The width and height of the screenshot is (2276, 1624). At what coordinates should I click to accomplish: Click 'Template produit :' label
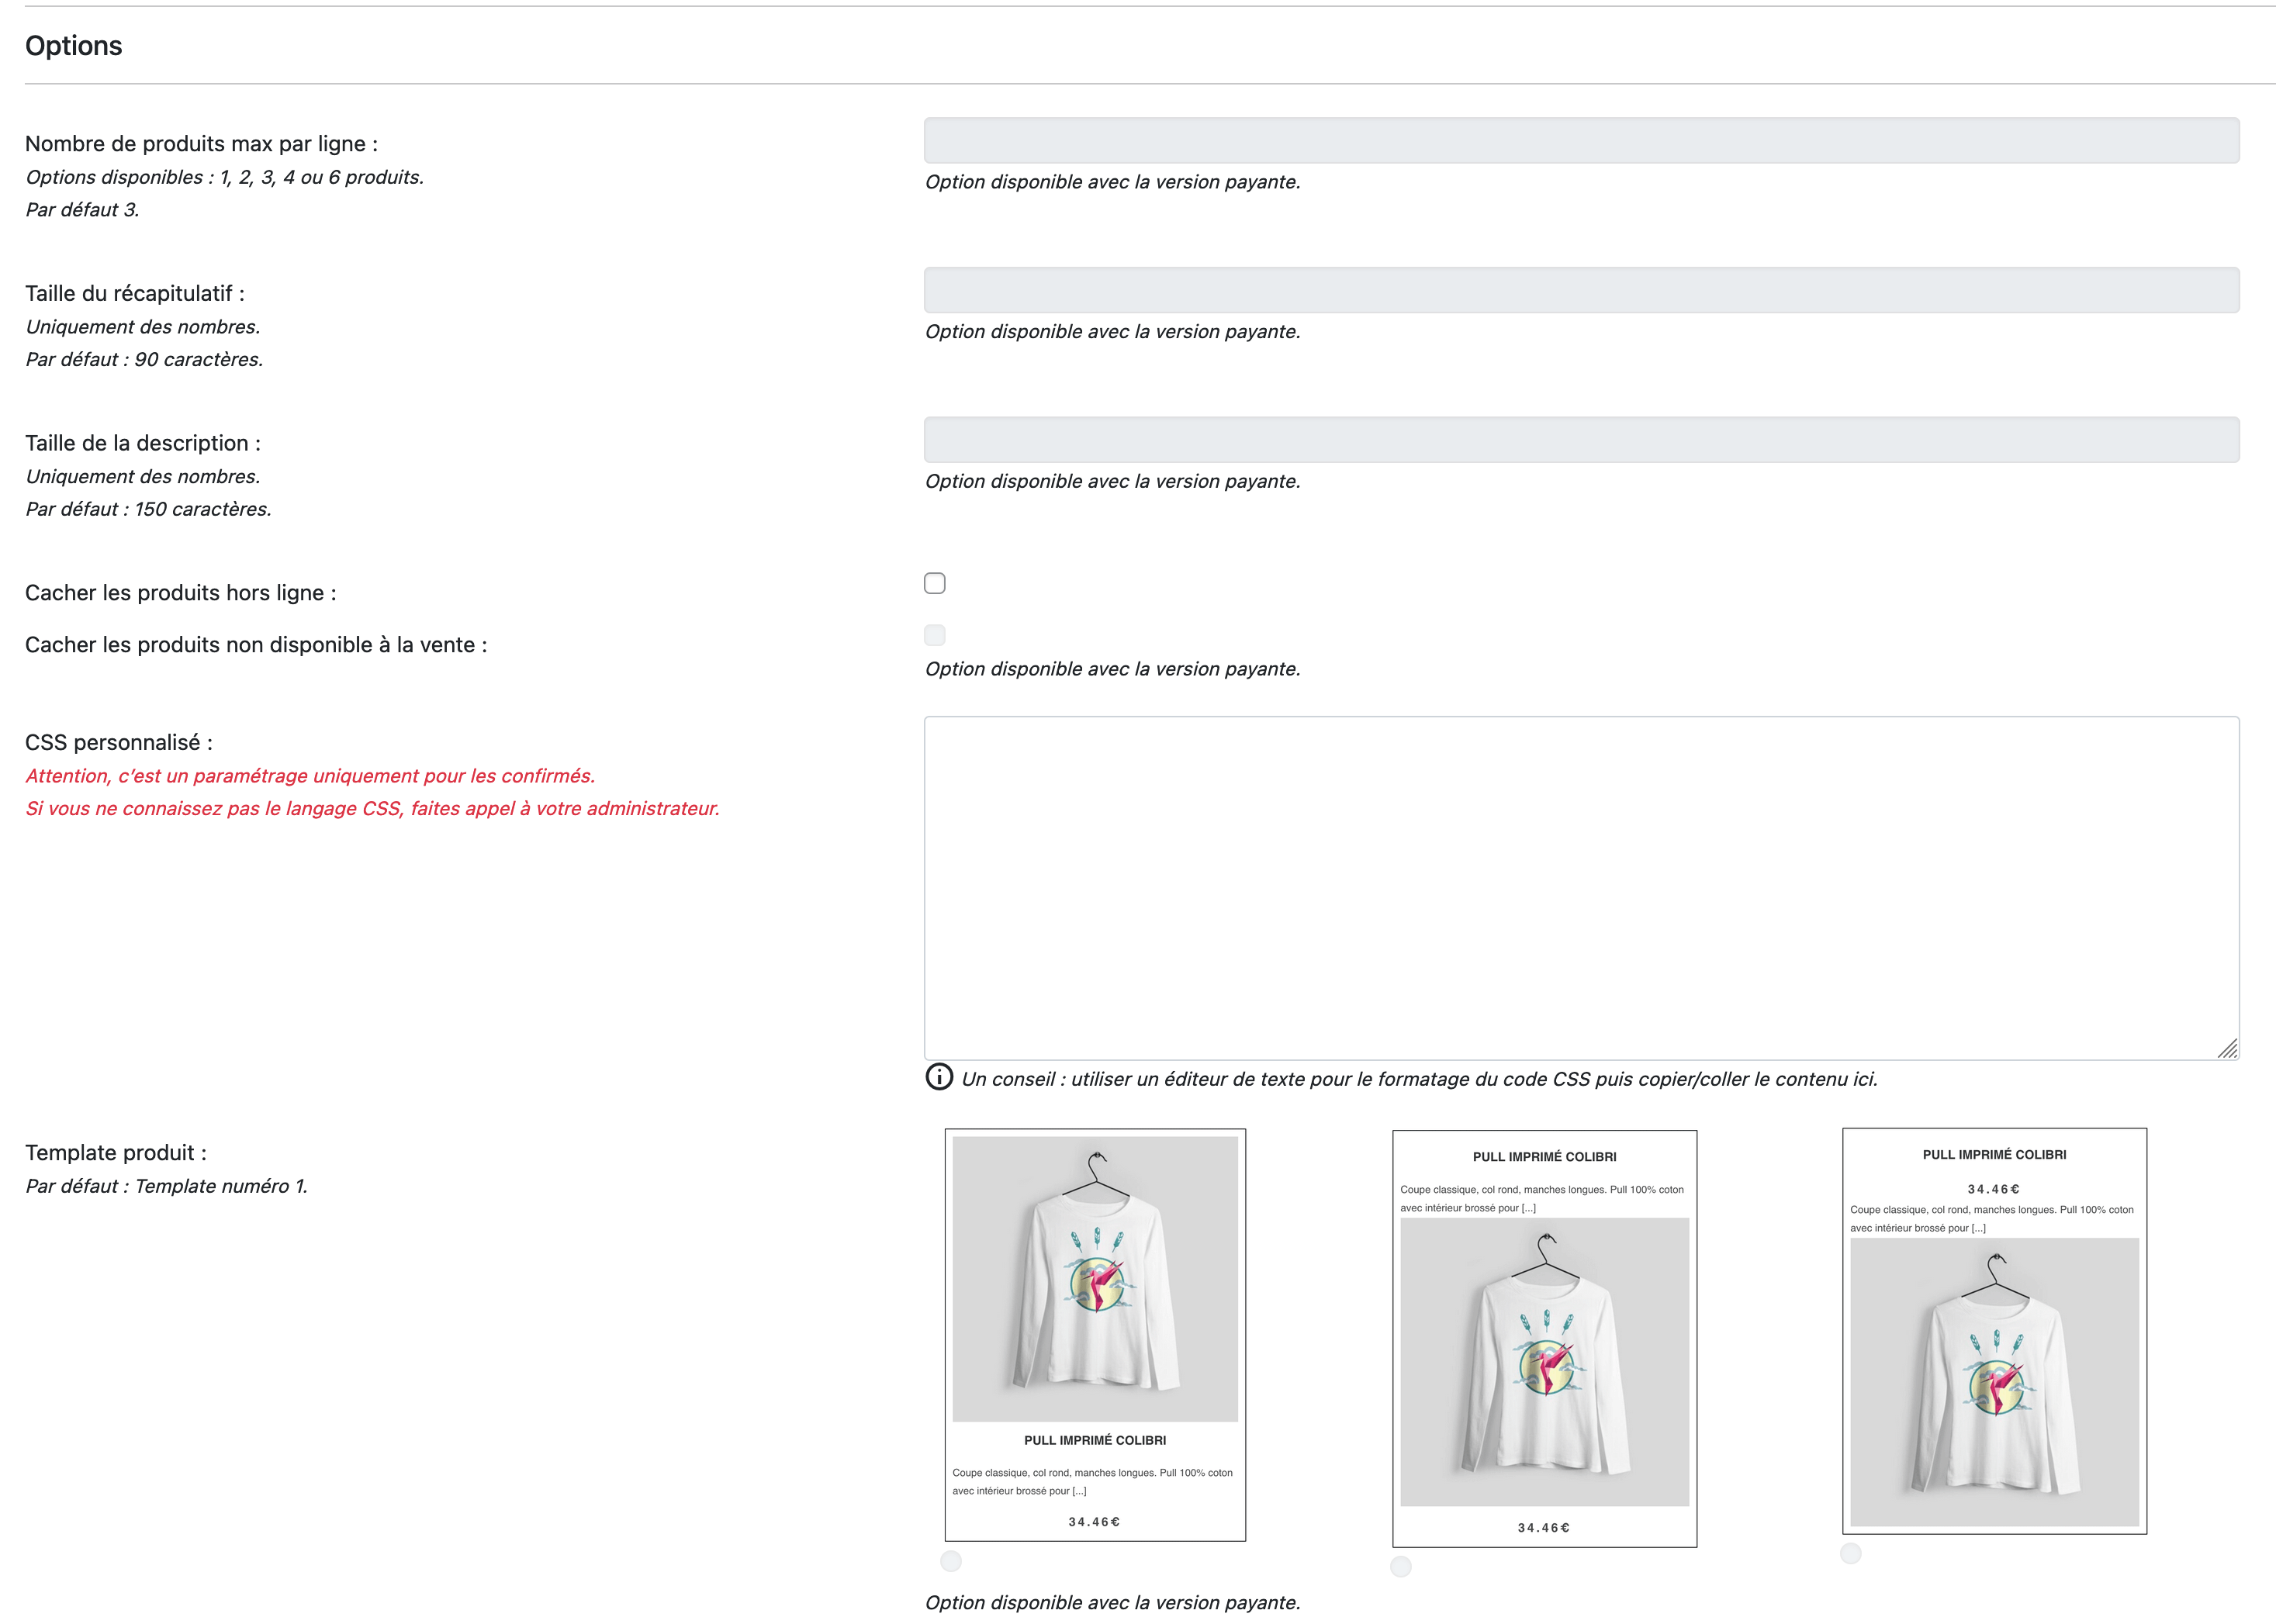pos(116,1153)
